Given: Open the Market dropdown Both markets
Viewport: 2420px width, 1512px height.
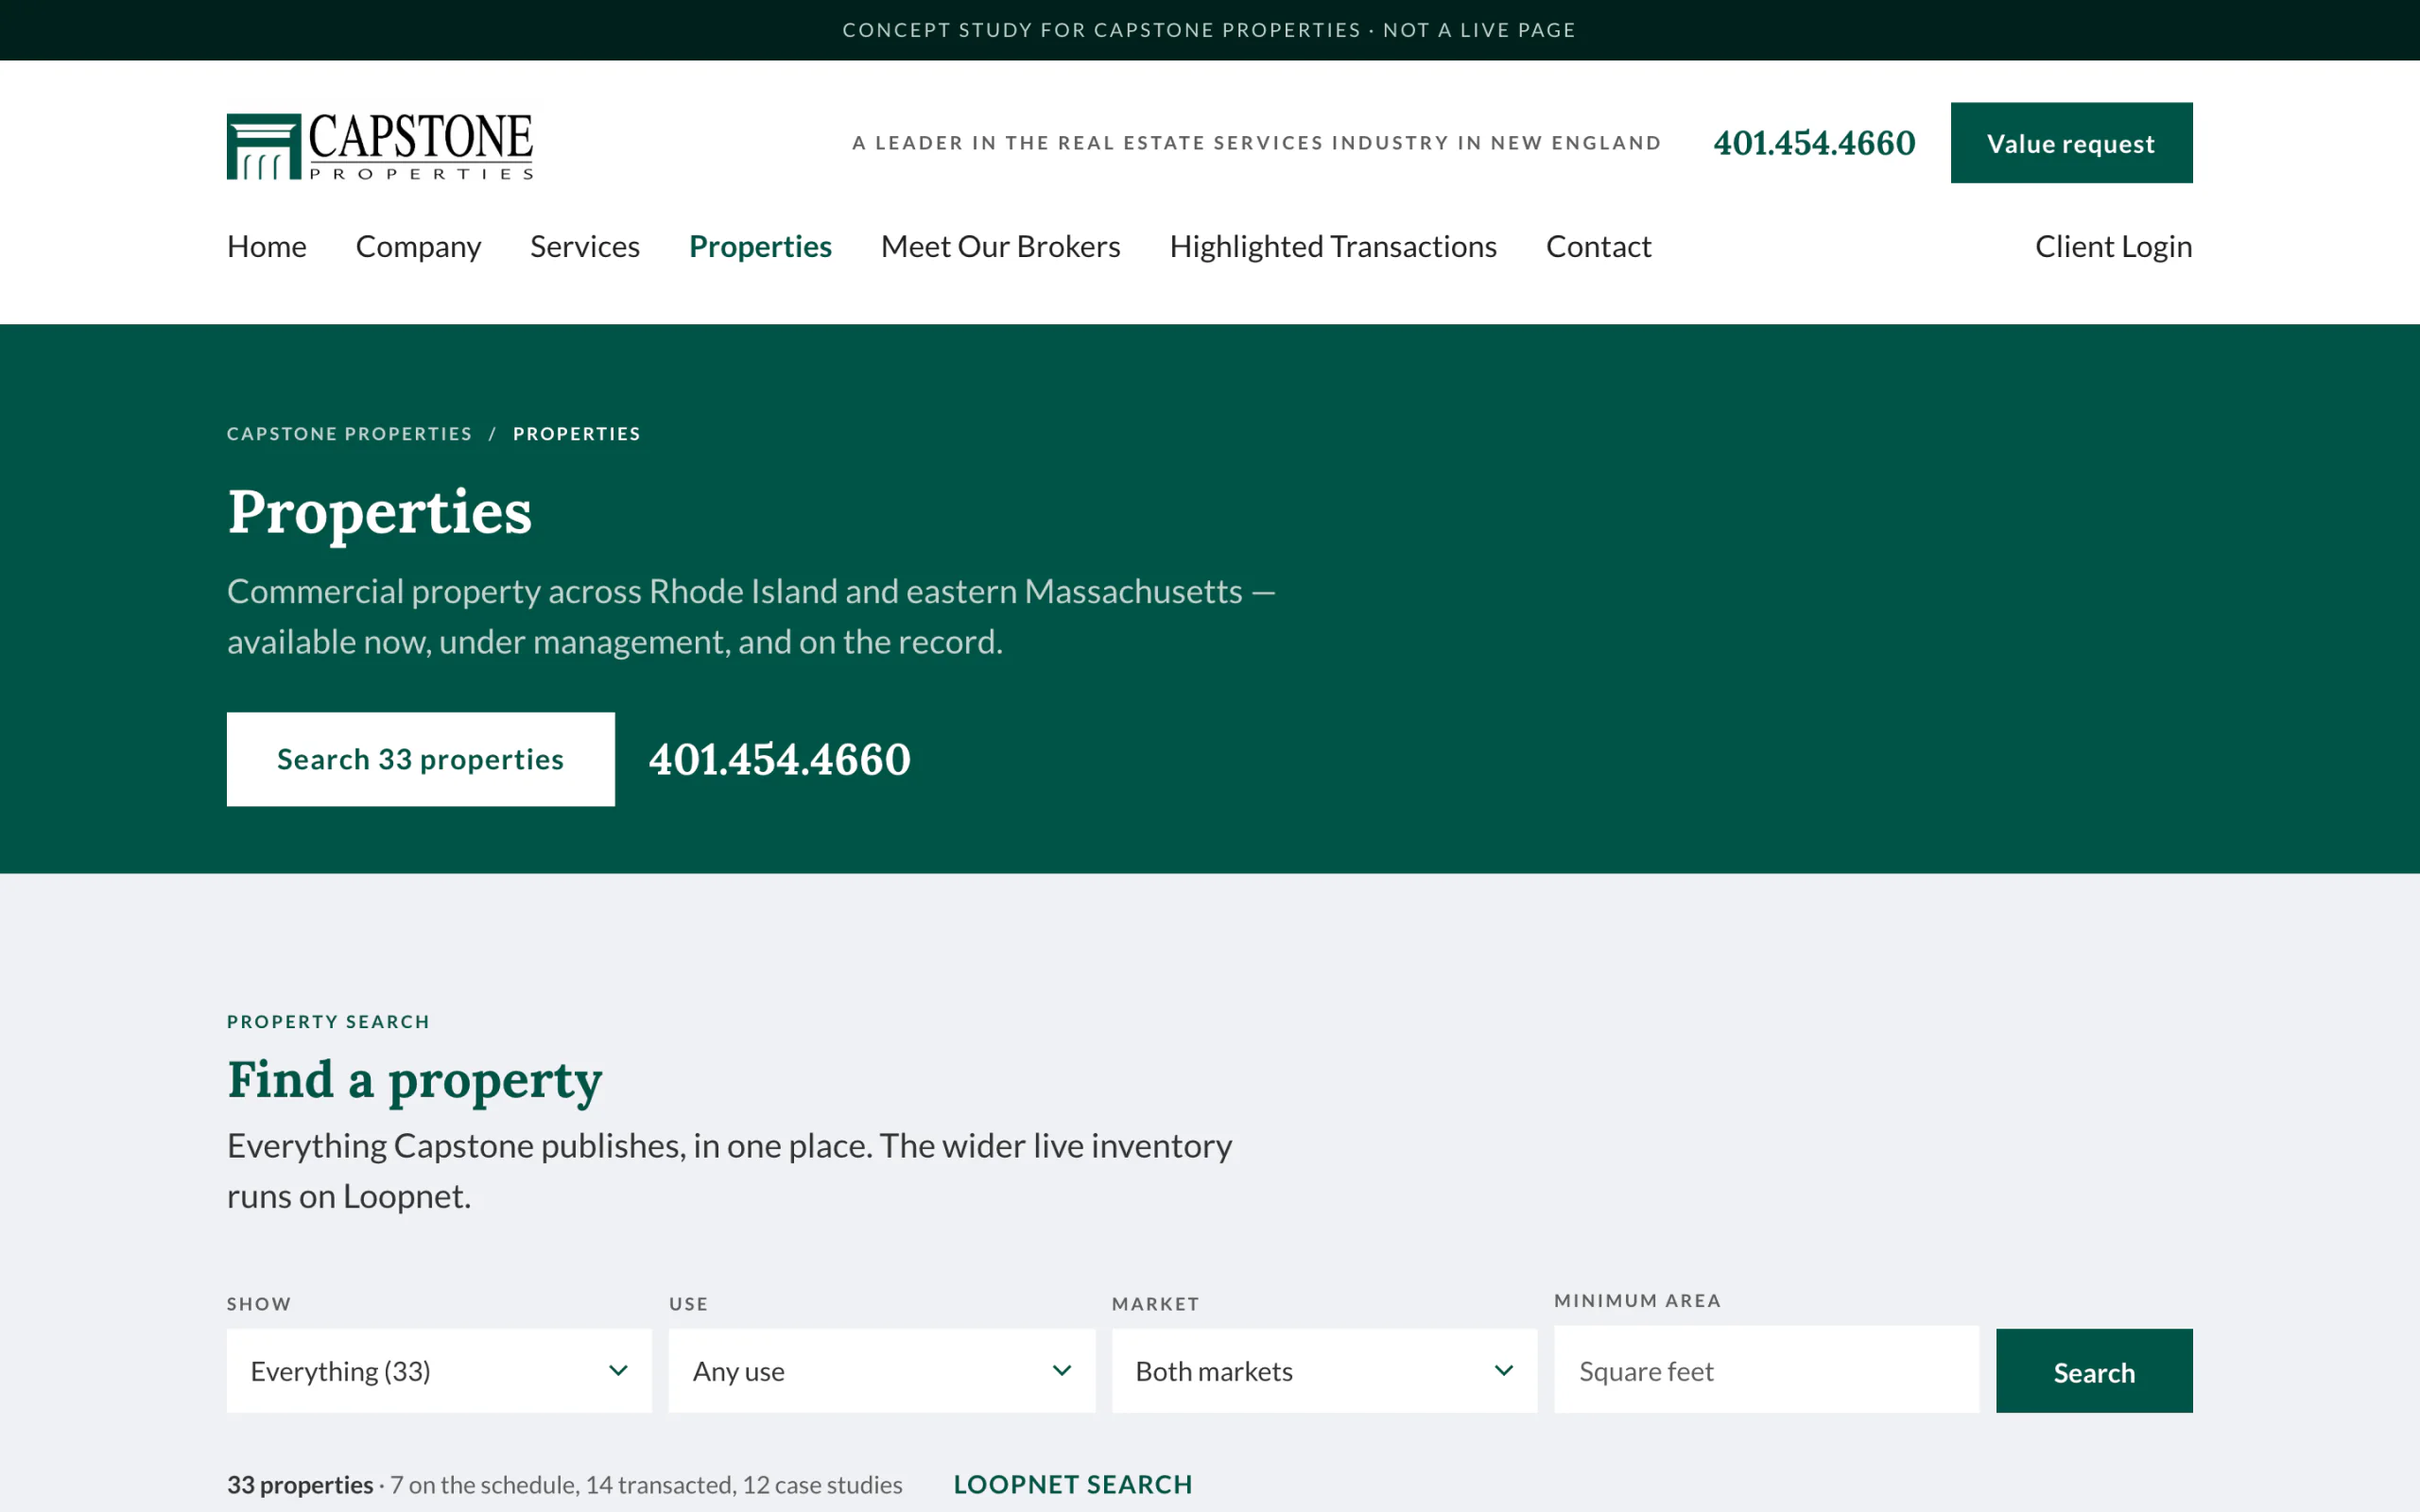Looking at the screenshot, I should 1324,1371.
